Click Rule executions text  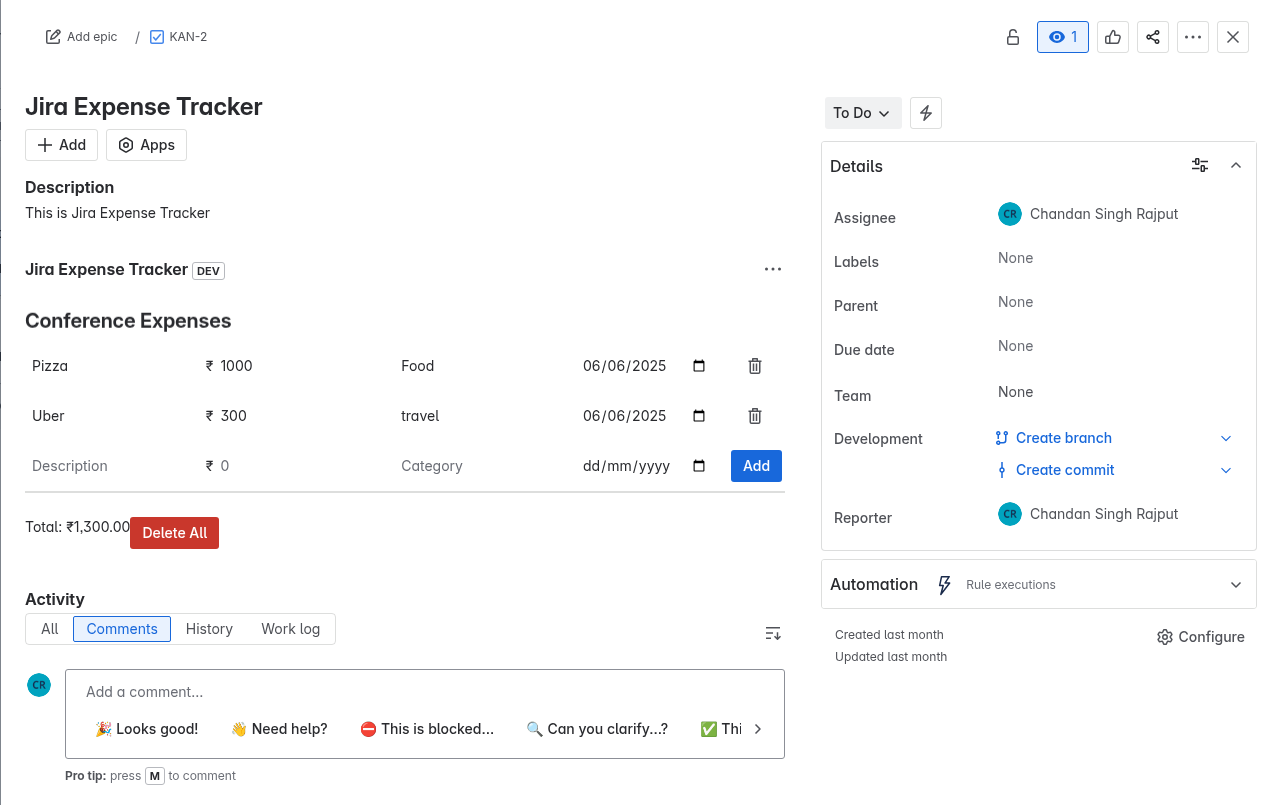(1010, 585)
